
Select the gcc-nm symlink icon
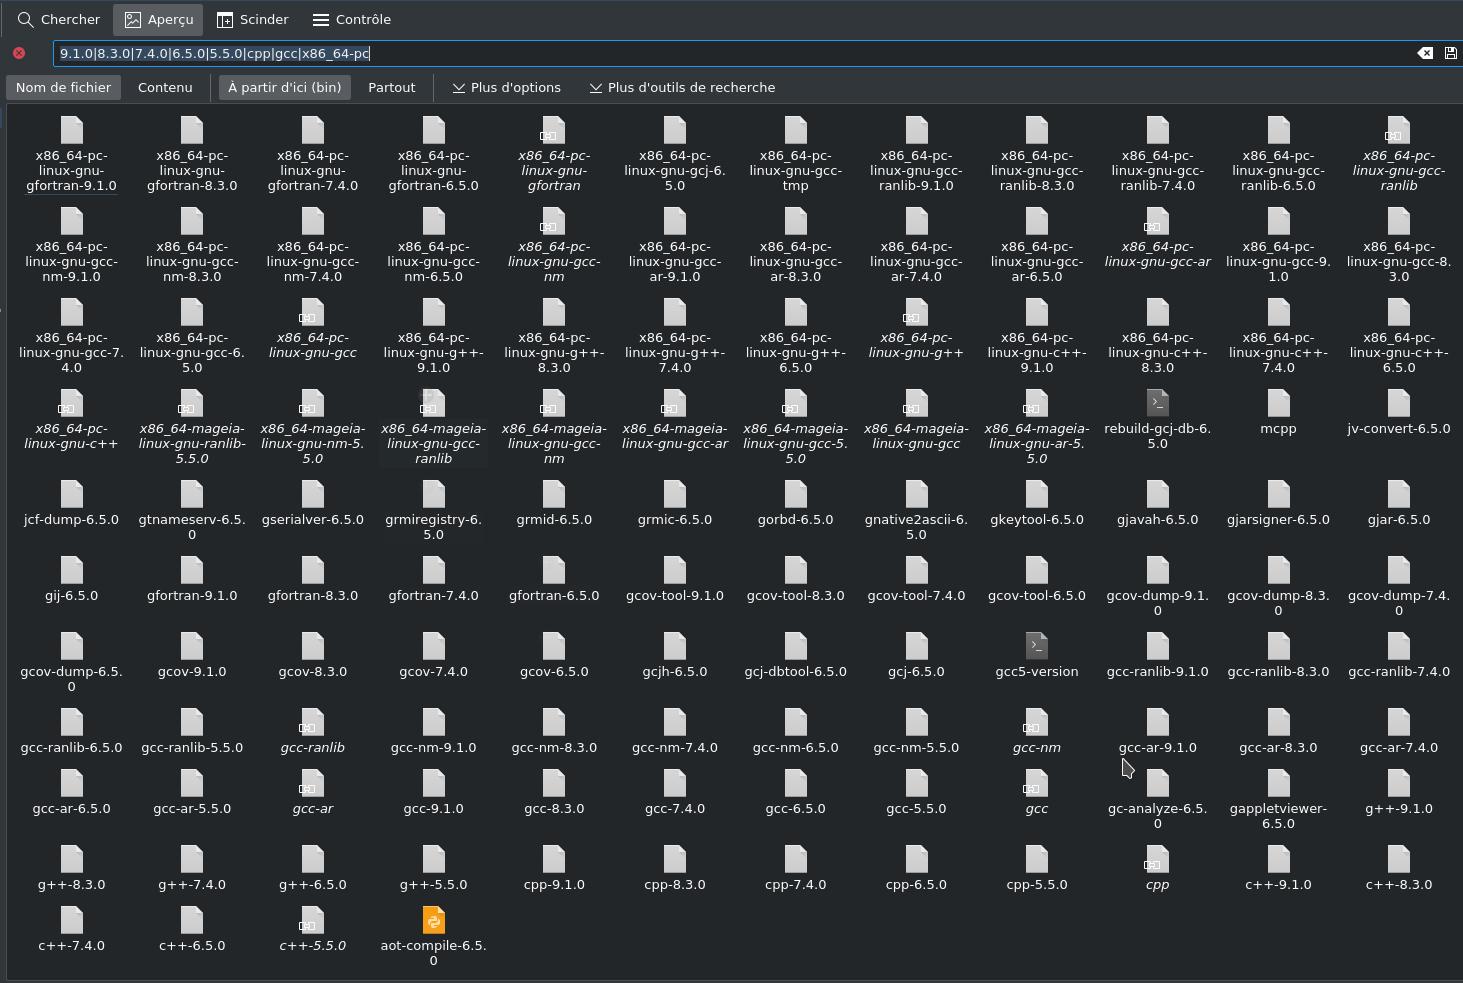pos(1037,722)
